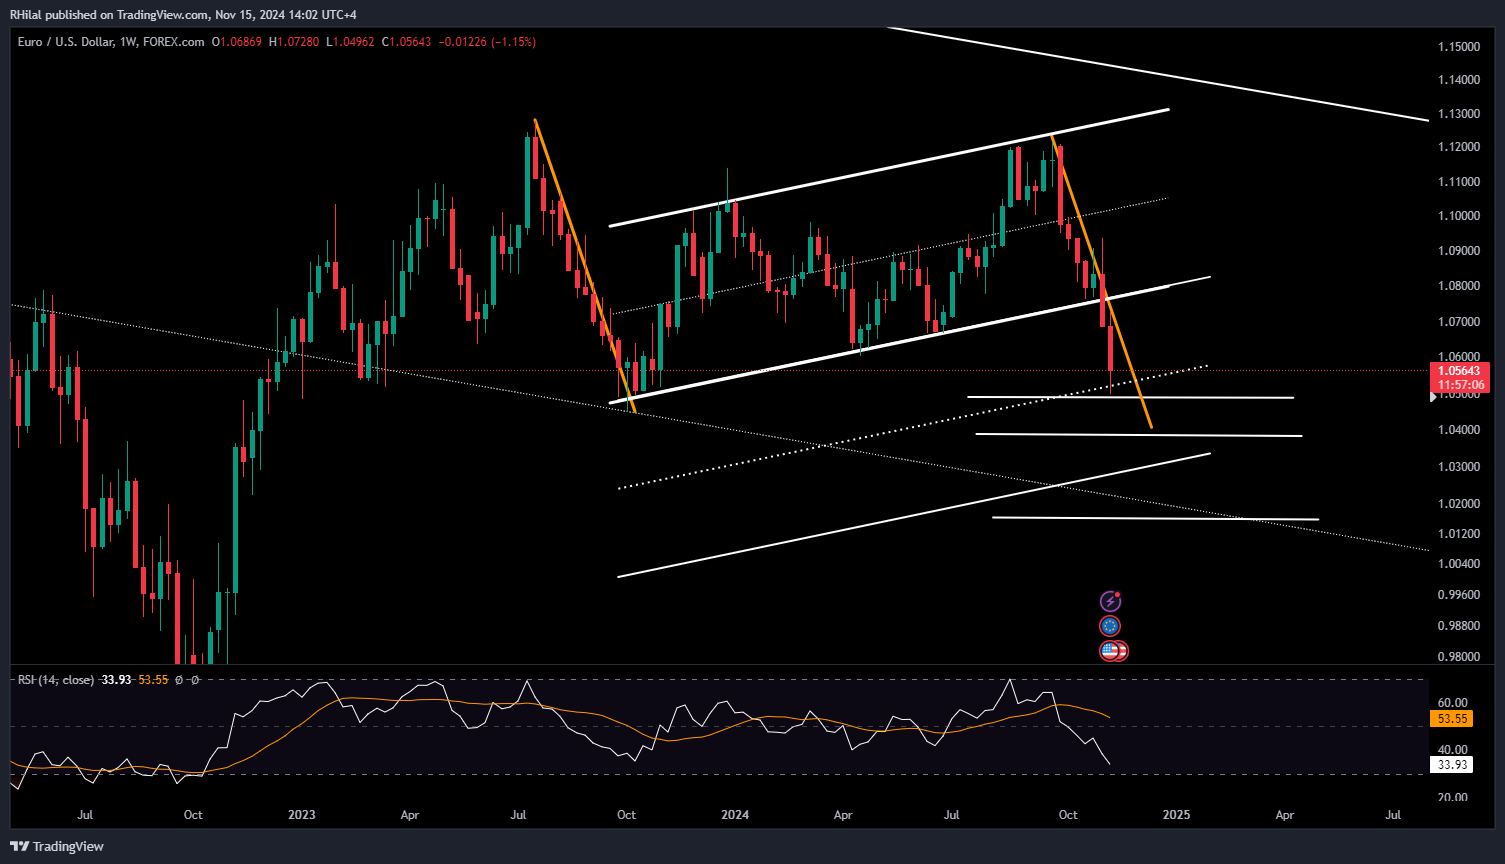1505x864 pixels.
Task: Click the orange '53.55' tag on the RSI axis
Action: [x=1452, y=718]
